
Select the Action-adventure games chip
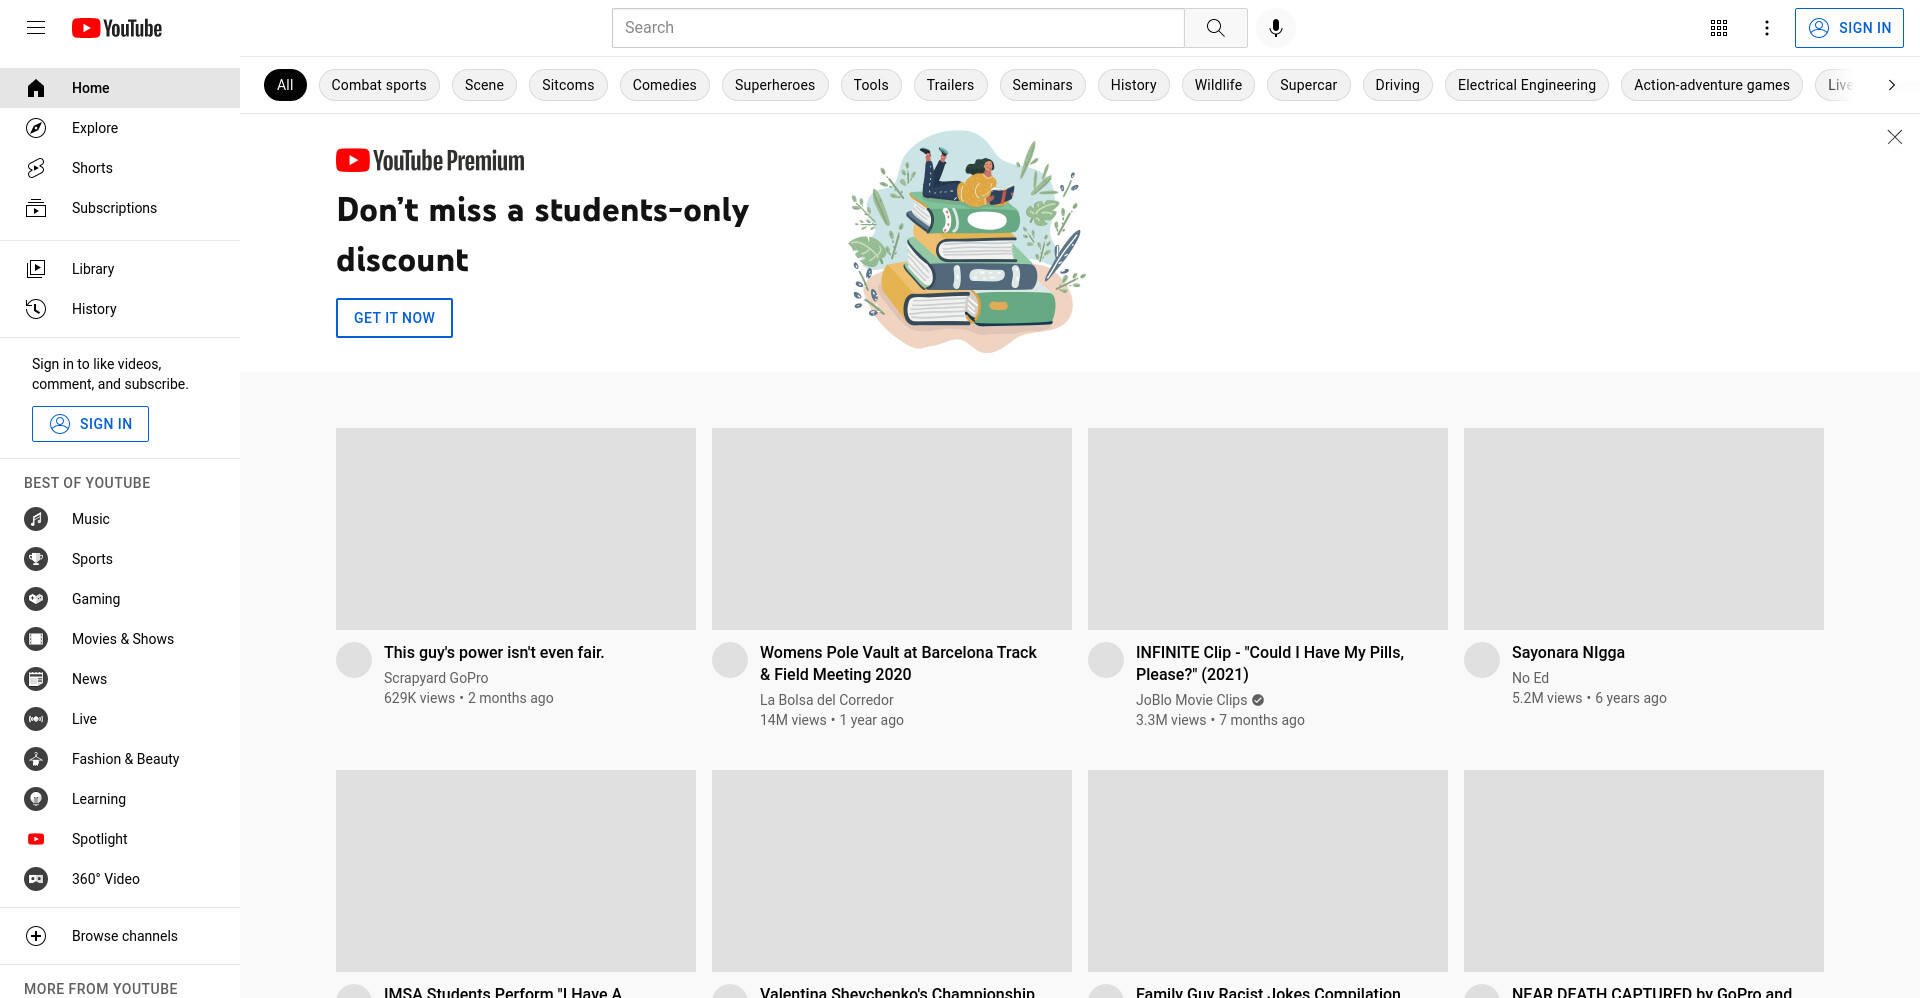[x=1712, y=85]
